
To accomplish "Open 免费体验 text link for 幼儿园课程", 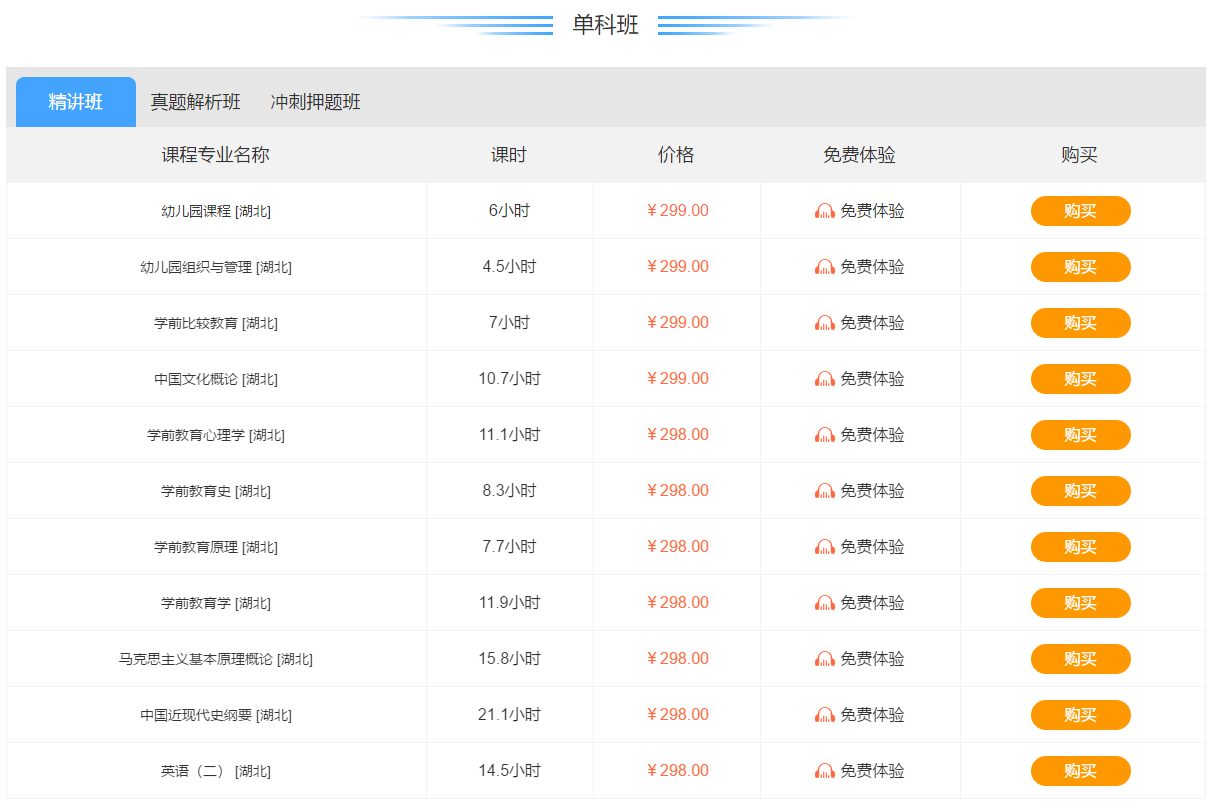I will click(x=872, y=211).
